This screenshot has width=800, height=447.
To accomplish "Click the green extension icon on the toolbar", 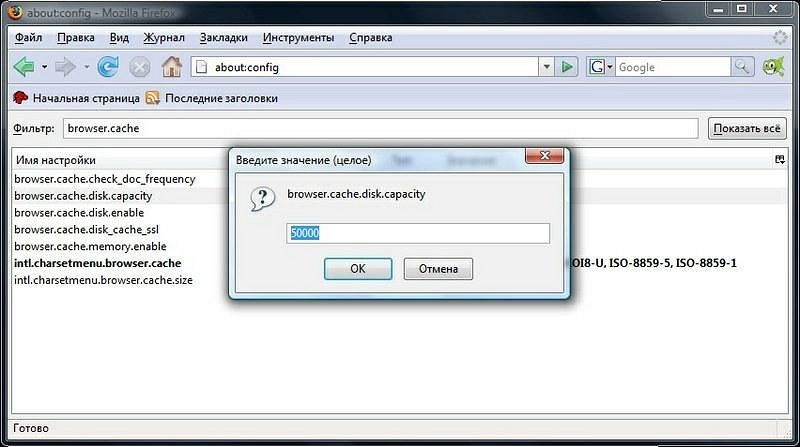I will click(773, 67).
